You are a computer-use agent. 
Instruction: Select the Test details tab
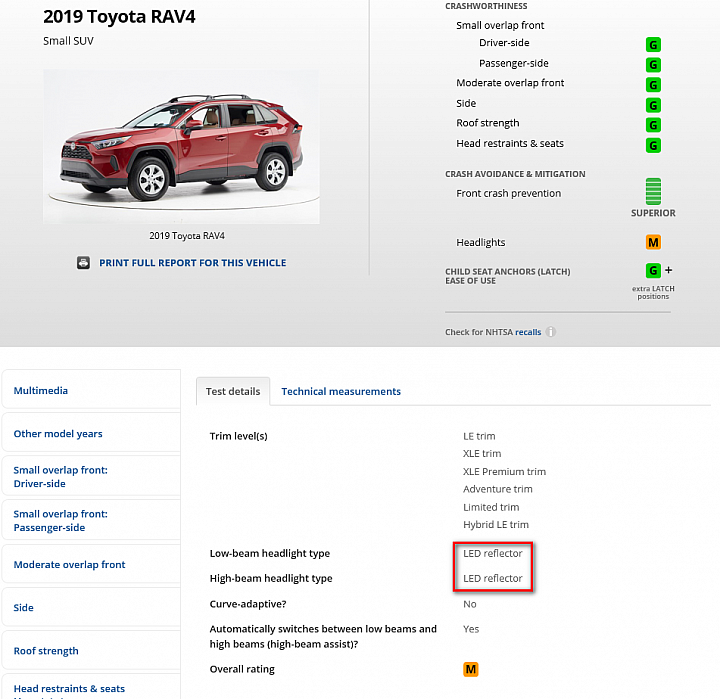[233, 391]
